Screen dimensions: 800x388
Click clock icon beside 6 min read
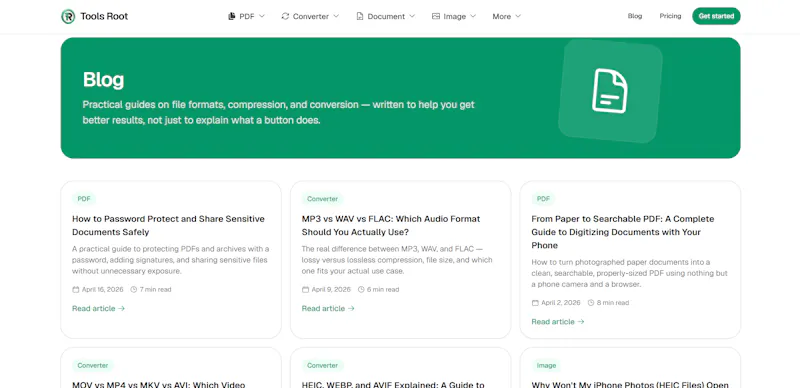click(361, 289)
